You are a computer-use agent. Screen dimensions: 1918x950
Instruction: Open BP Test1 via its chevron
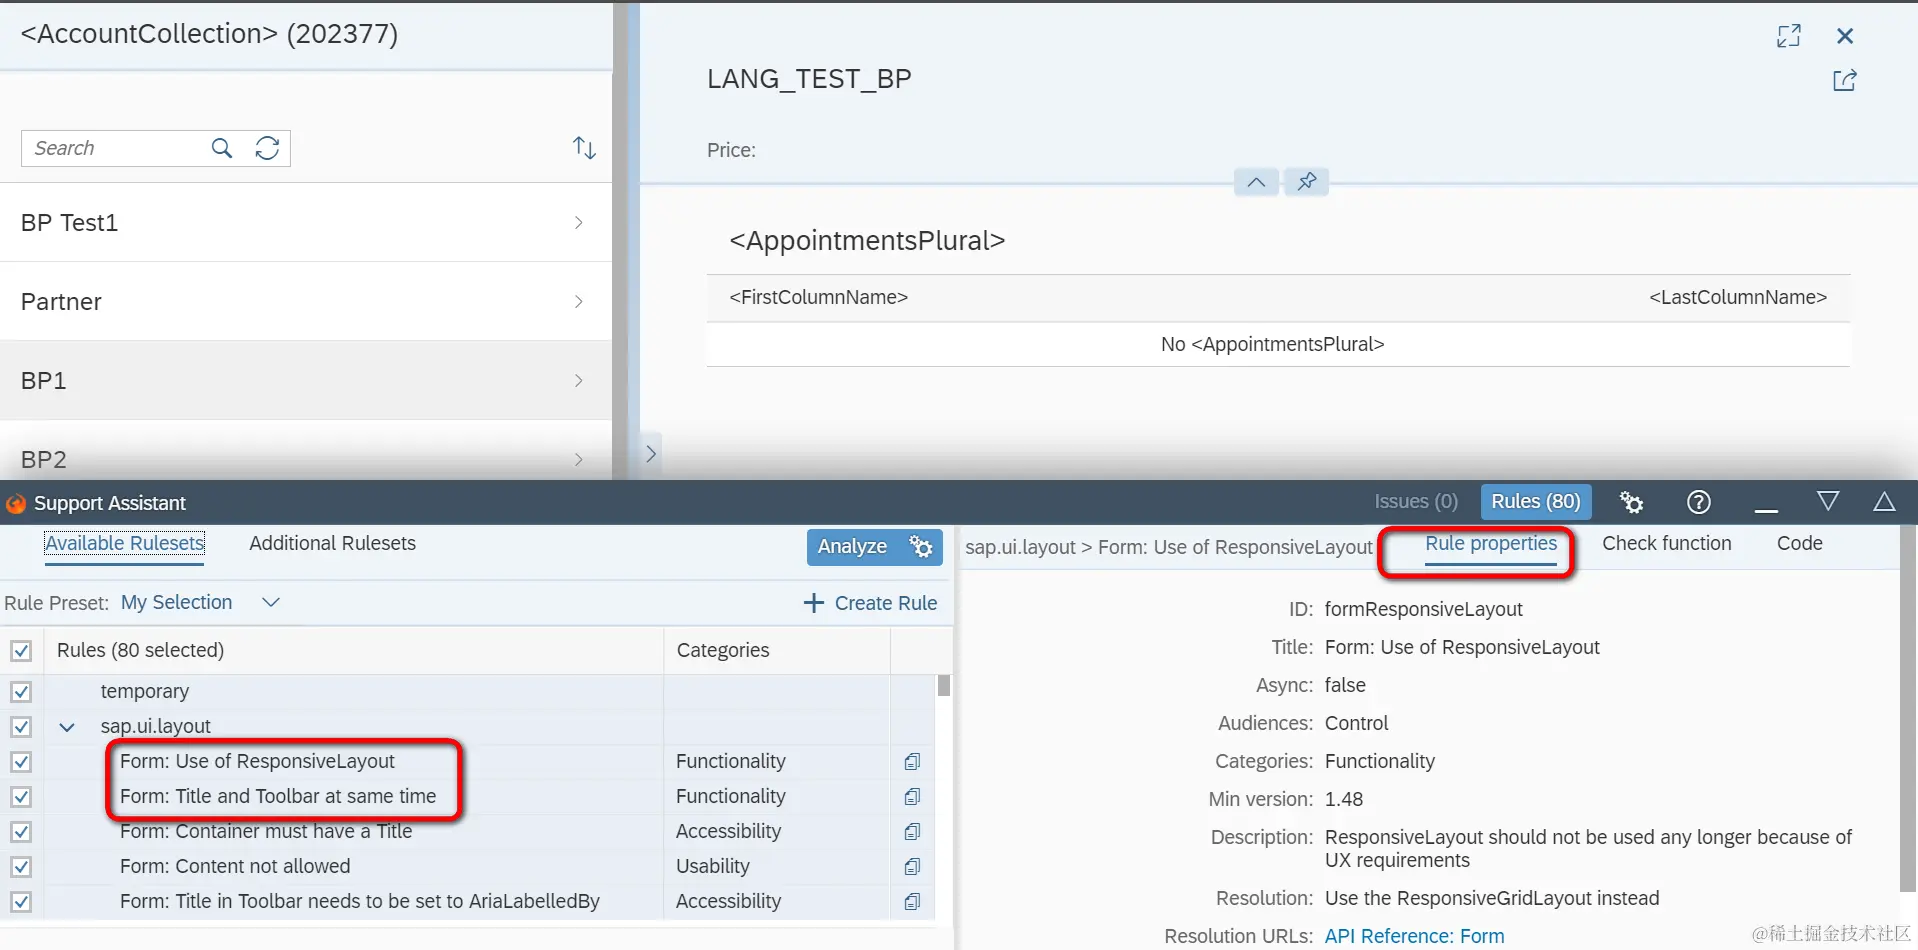pos(578,222)
